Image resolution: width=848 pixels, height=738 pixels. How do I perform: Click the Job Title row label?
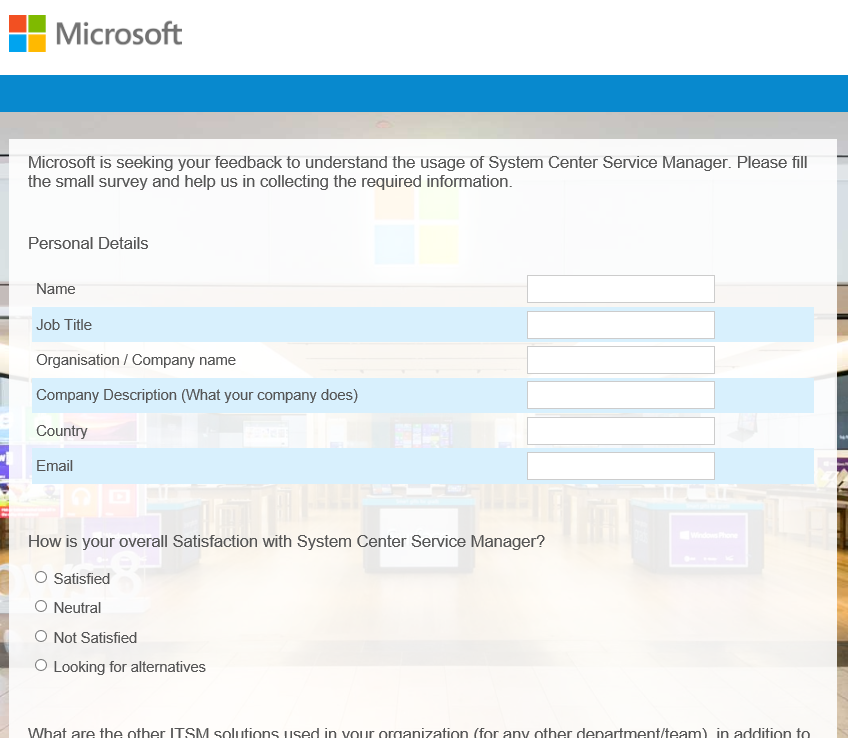[x=64, y=325]
